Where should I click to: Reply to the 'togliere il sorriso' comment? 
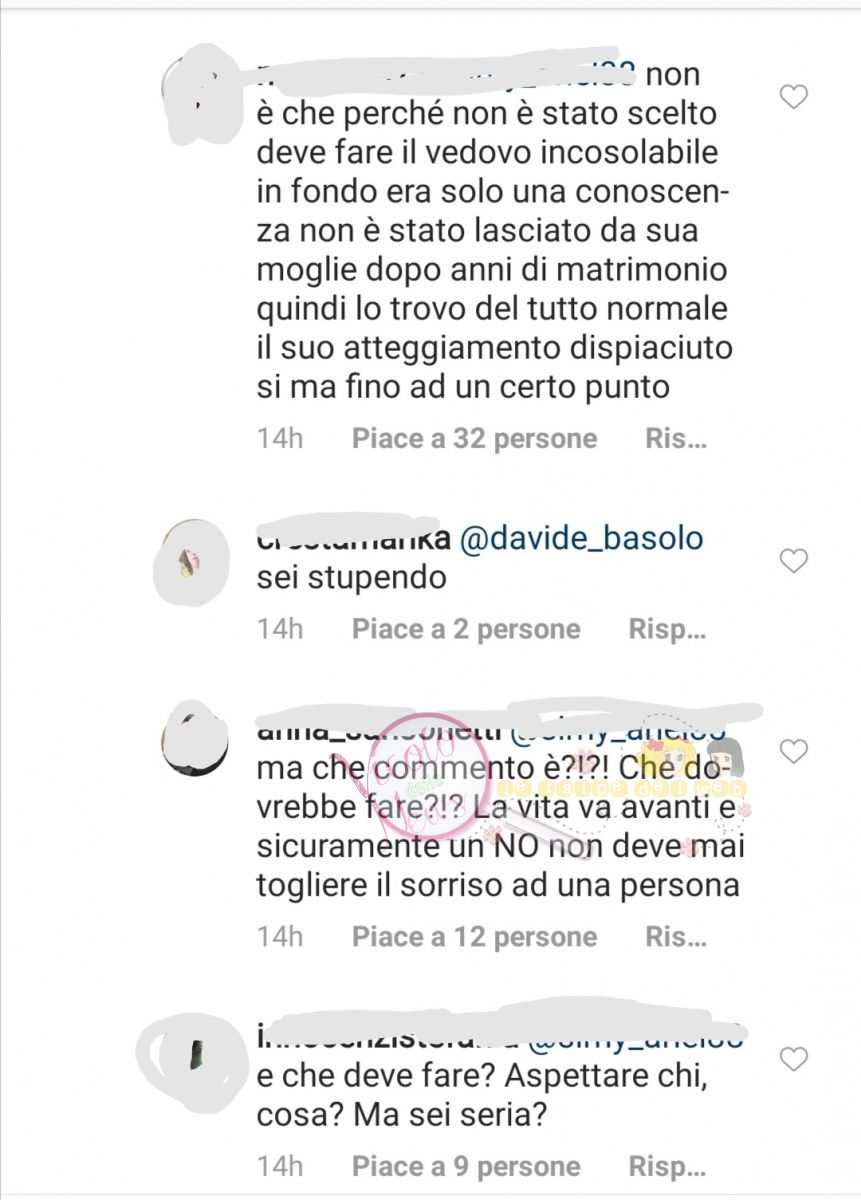(677, 937)
